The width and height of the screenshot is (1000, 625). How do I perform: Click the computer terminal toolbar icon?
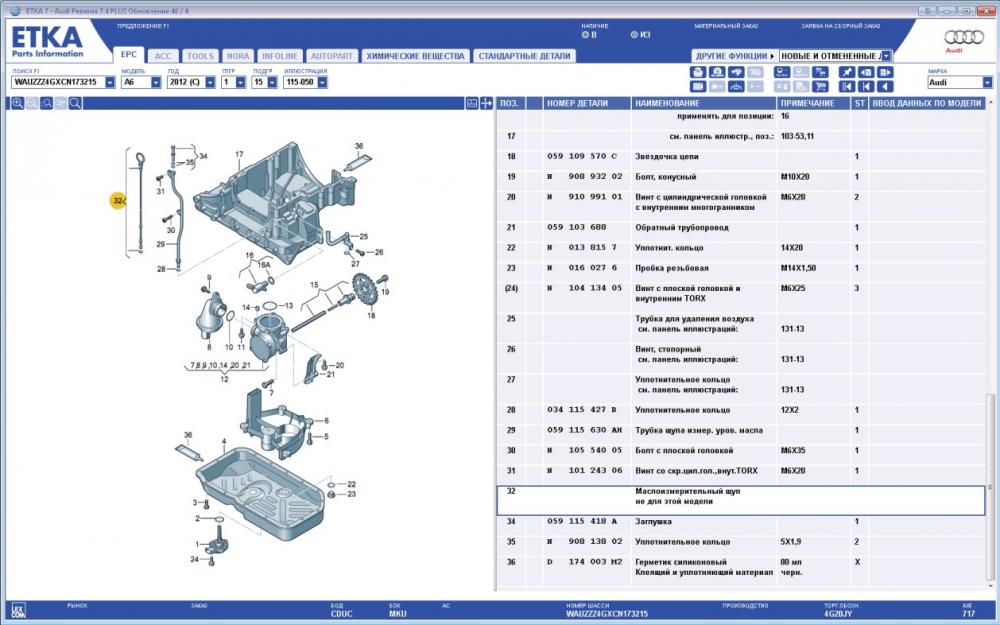pyautogui.click(x=782, y=72)
